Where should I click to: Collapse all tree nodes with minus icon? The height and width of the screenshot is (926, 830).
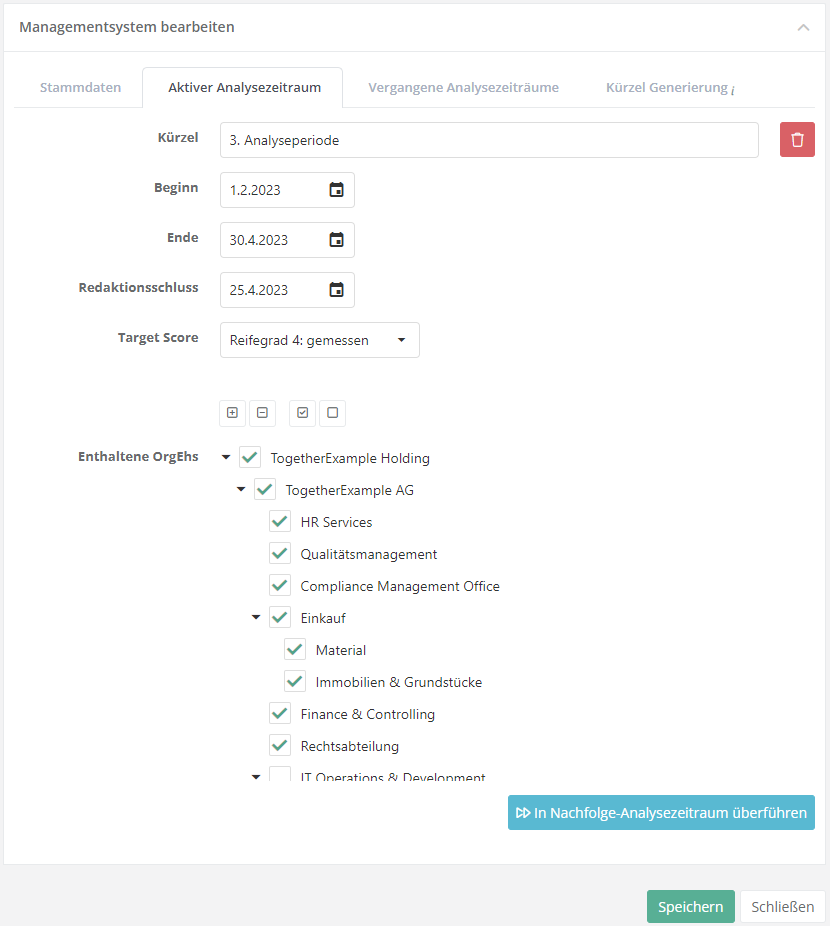(x=262, y=412)
